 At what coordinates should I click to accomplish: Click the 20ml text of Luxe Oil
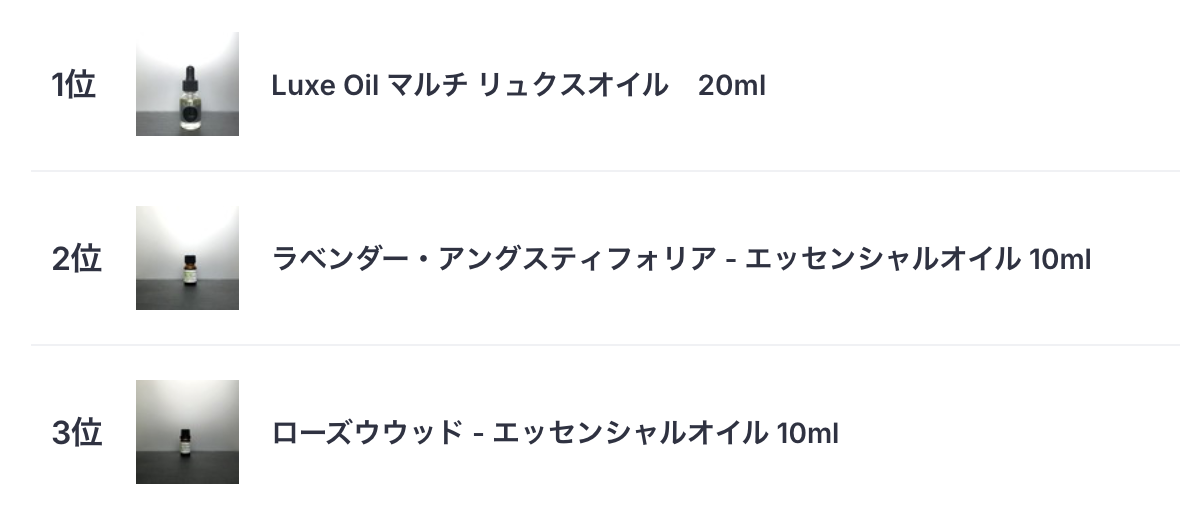[x=731, y=85]
